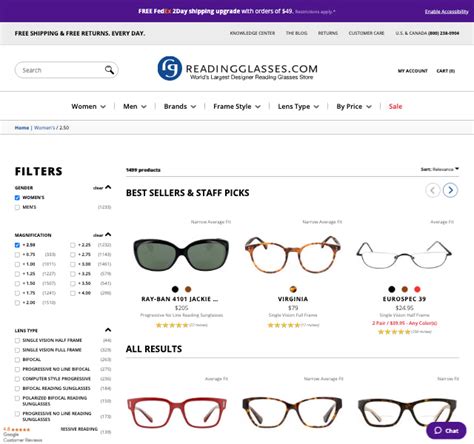Open Ray-Ban 4101 Jackie product title
This screenshot has height=444, width=474.
point(180,299)
